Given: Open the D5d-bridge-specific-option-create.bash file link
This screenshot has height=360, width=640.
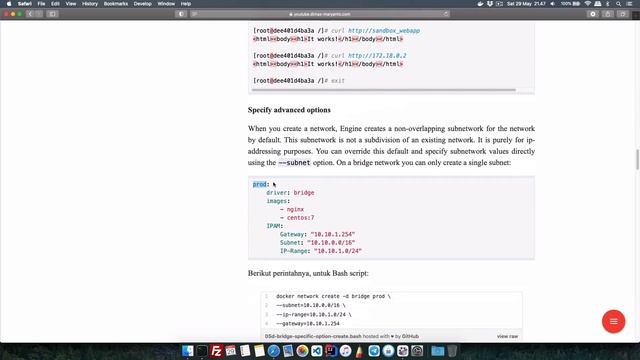Looking at the screenshot, I should pos(313,336).
